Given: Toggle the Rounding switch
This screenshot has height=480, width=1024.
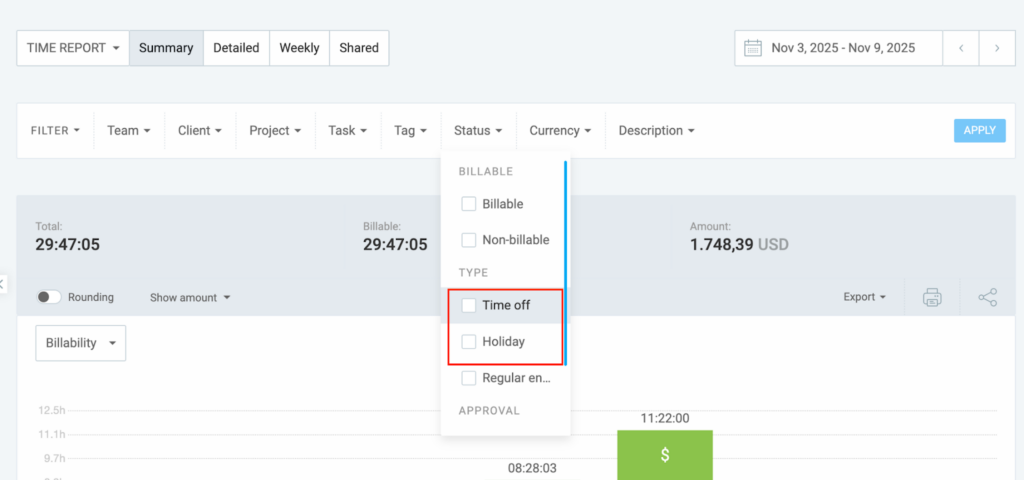Looking at the screenshot, I should pos(49,297).
